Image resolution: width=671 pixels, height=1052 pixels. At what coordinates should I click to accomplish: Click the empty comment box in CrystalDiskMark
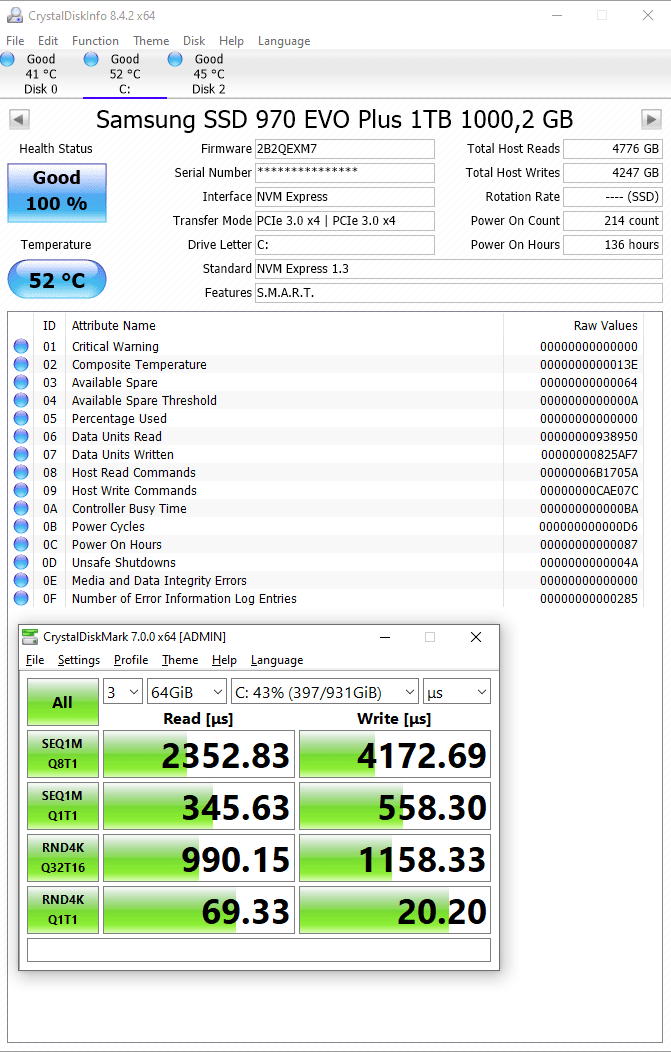coord(259,950)
